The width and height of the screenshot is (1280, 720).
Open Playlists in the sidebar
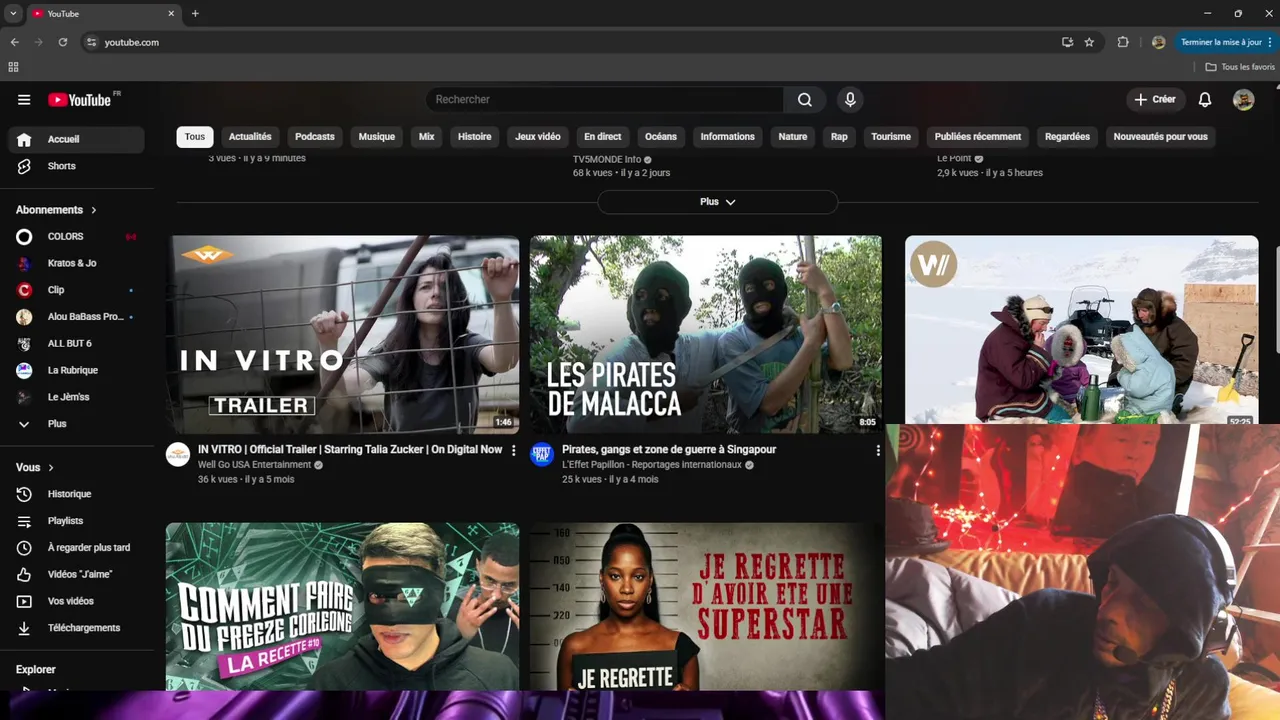coord(76,521)
